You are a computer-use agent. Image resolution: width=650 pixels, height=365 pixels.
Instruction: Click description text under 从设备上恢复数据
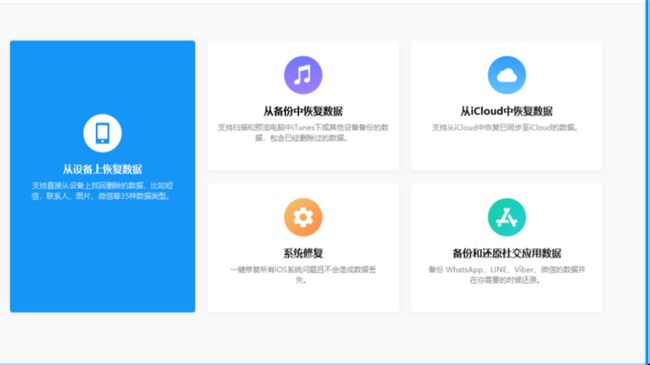[x=102, y=191]
